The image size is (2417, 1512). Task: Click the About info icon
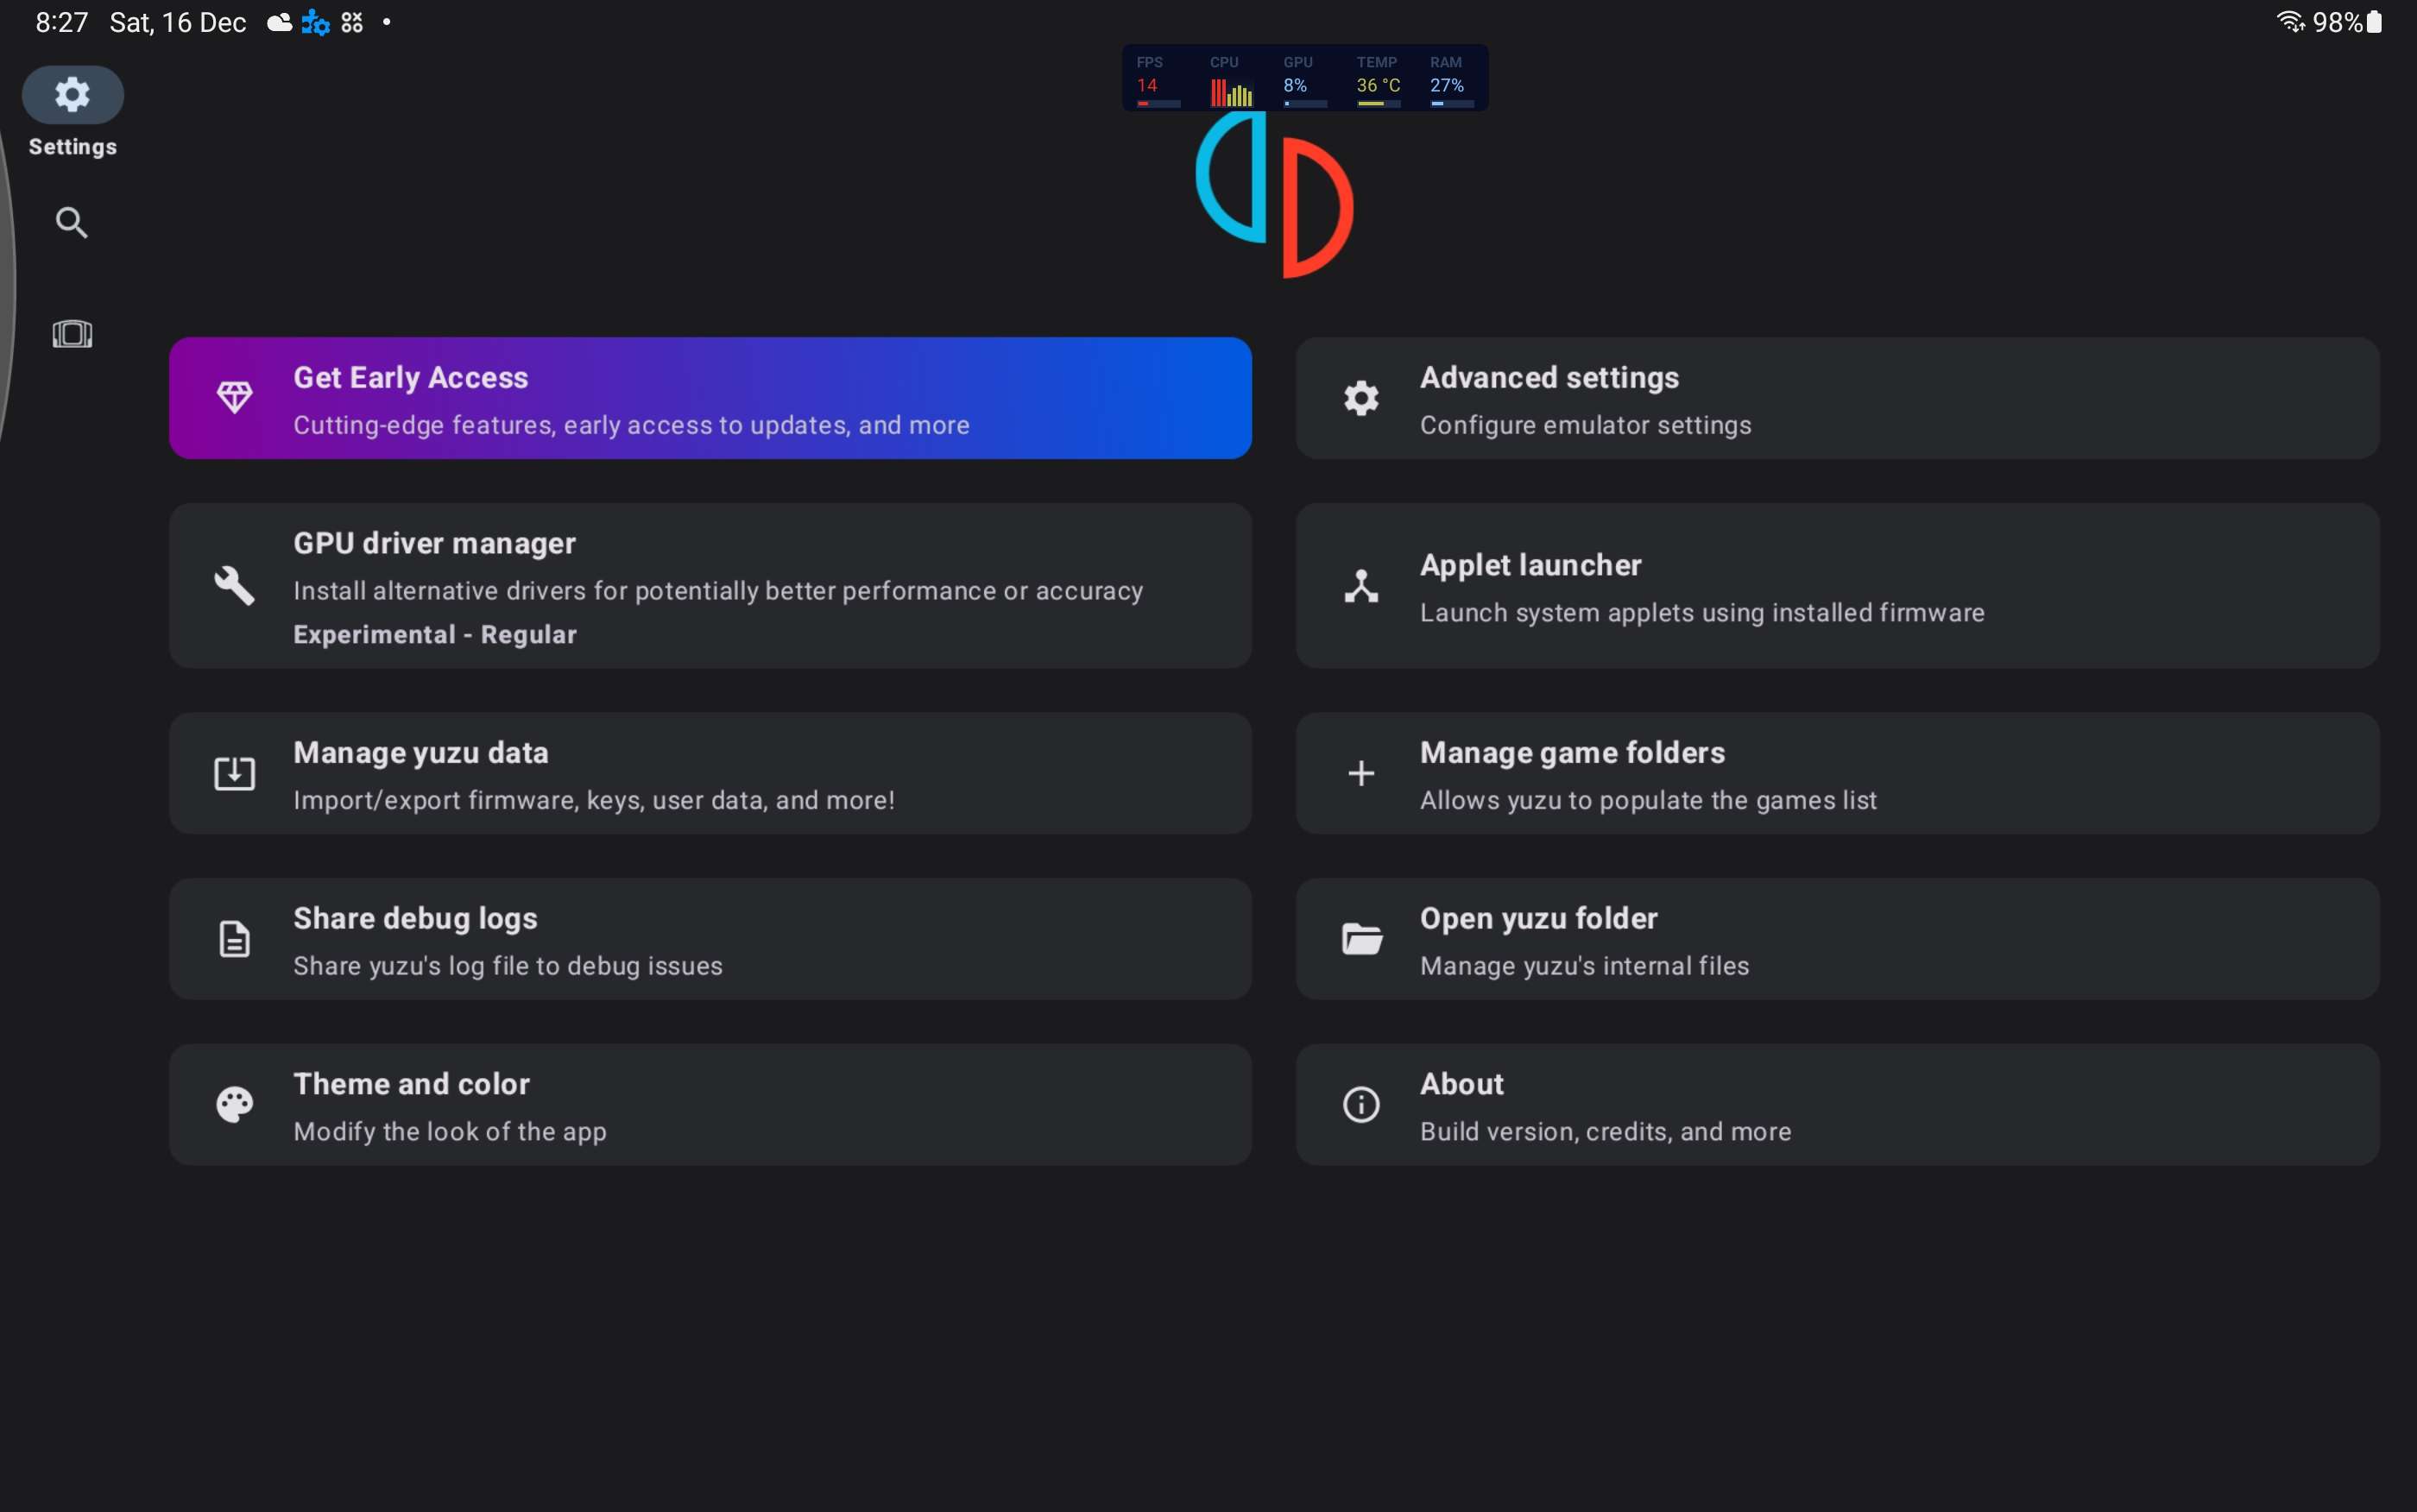[x=1361, y=1105]
